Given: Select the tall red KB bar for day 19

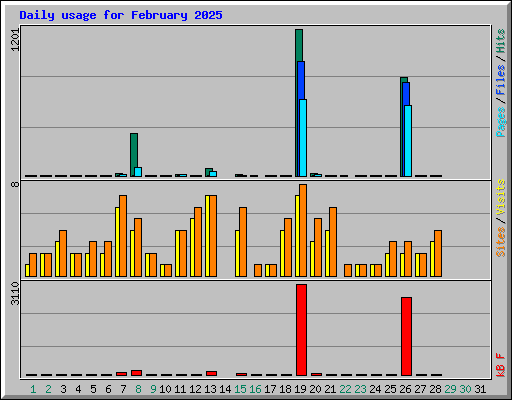Looking at the screenshot, I should pos(301,330).
